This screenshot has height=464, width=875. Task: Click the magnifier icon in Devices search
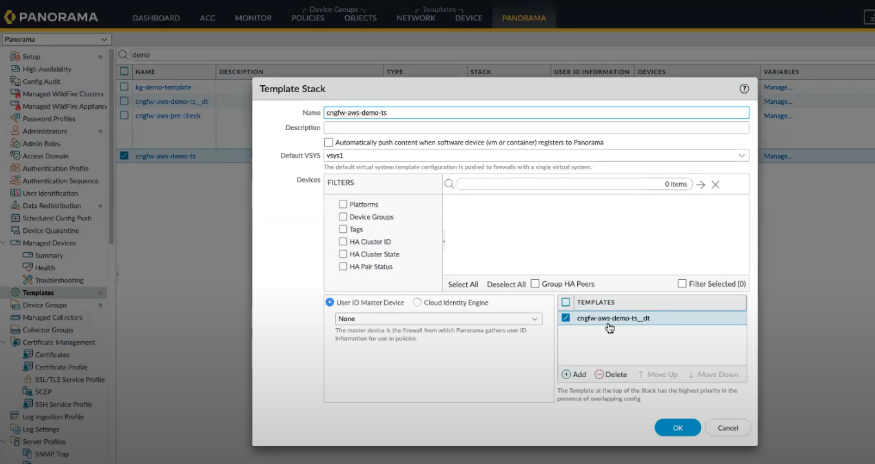[x=449, y=185]
